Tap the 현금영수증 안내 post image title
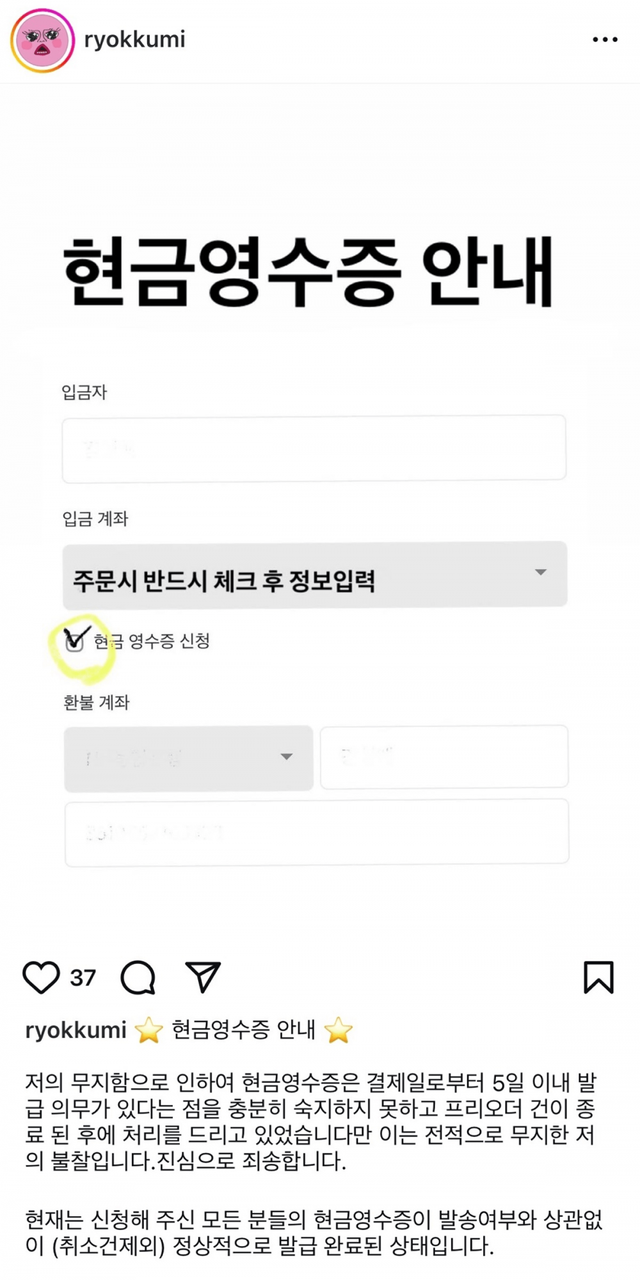The height and width of the screenshot is (1280, 640). [308, 270]
